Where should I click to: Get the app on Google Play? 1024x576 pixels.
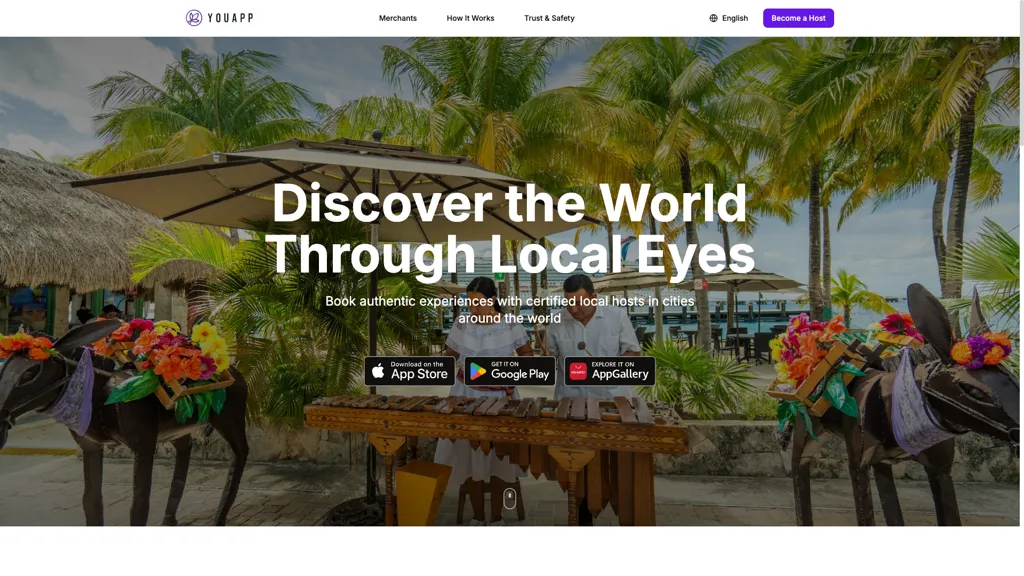point(509,371)
